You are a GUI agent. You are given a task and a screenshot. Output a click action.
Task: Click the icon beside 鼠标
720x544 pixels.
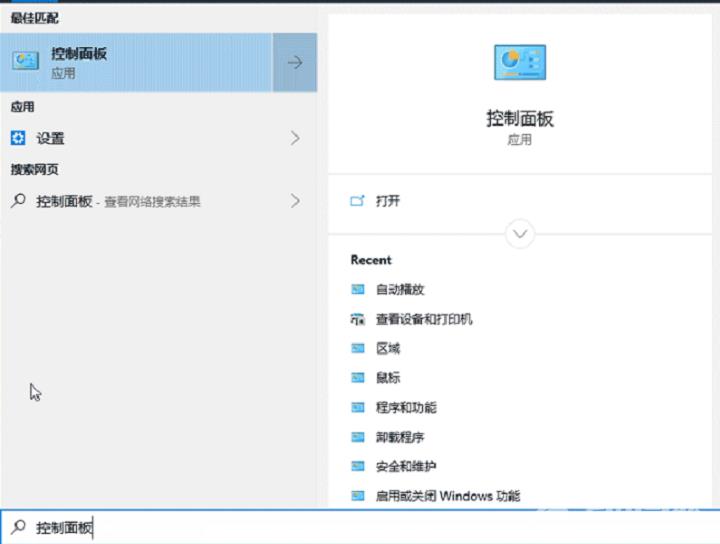[358, 378]
